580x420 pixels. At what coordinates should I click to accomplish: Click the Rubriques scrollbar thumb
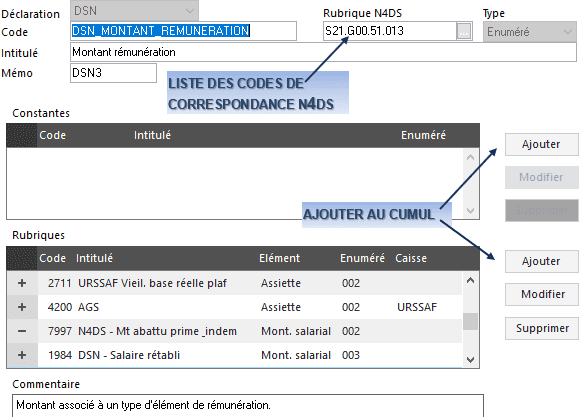tap(471, 322)
